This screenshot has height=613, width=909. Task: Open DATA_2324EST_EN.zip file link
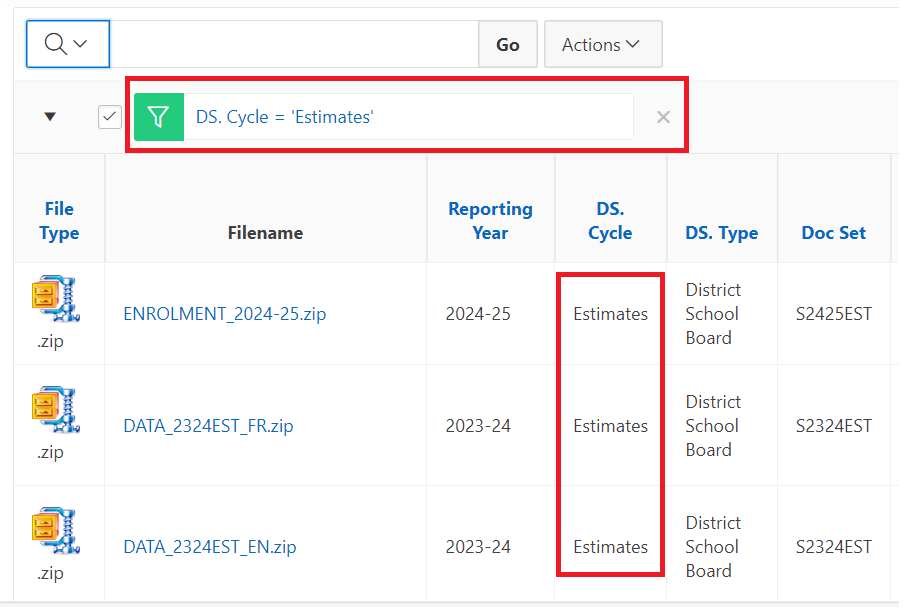click(x=209, y=547)
